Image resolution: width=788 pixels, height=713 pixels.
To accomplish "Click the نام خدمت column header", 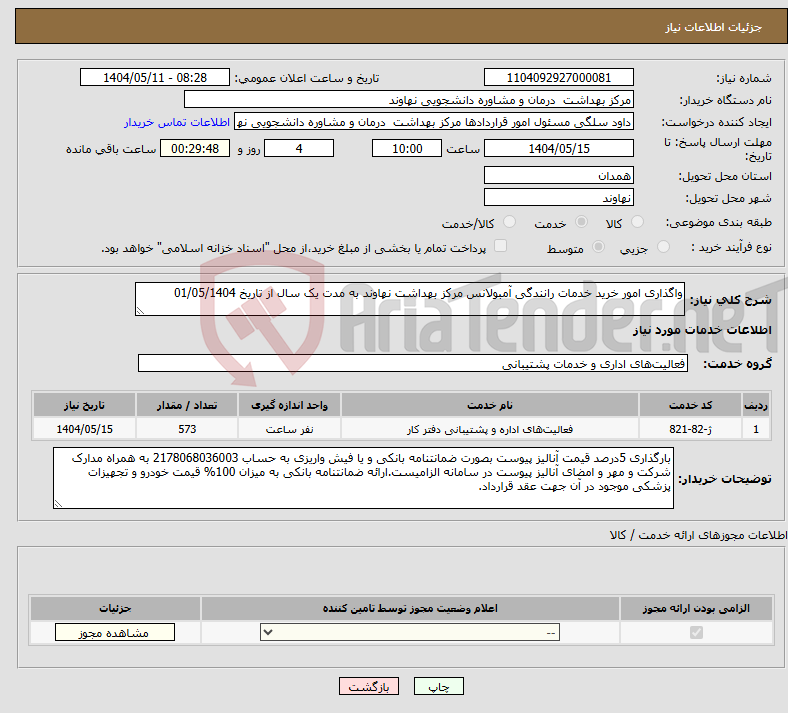I will [x=489, y=405].
